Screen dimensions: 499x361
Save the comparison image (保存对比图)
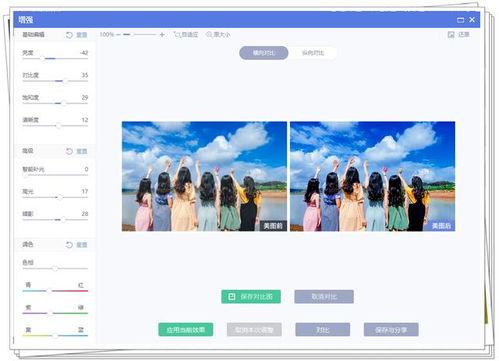pyautogui.click(x=251, y=296)
